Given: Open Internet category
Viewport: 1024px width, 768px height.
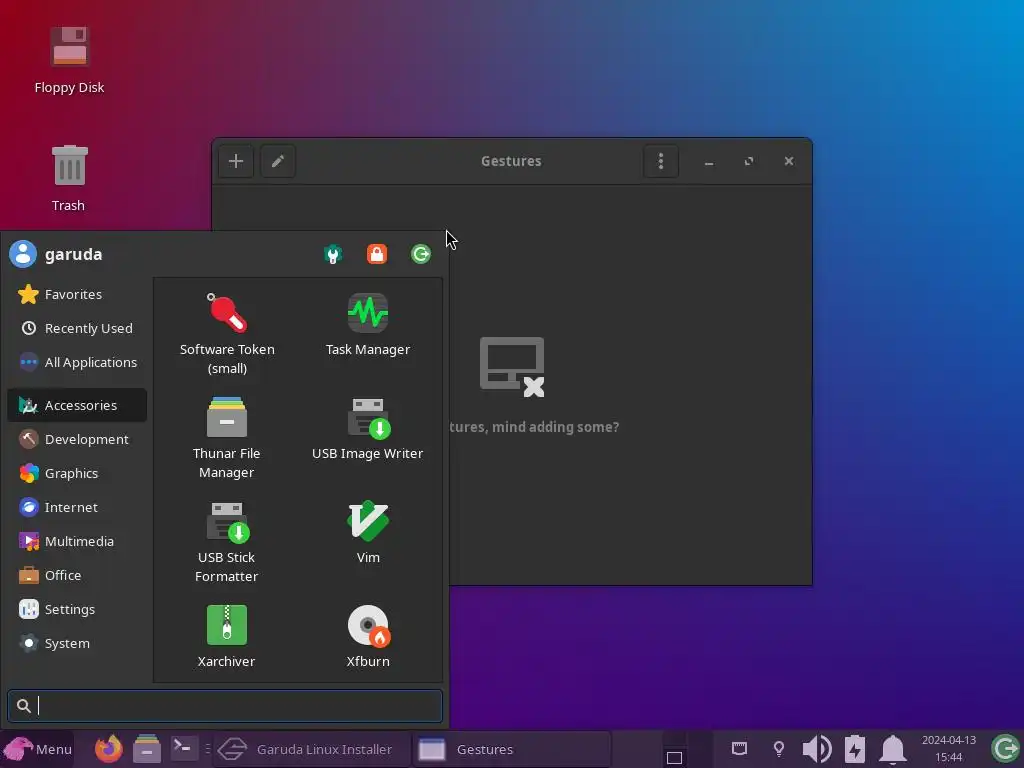Looking at the screenshot, I should (x=77, y=507).
